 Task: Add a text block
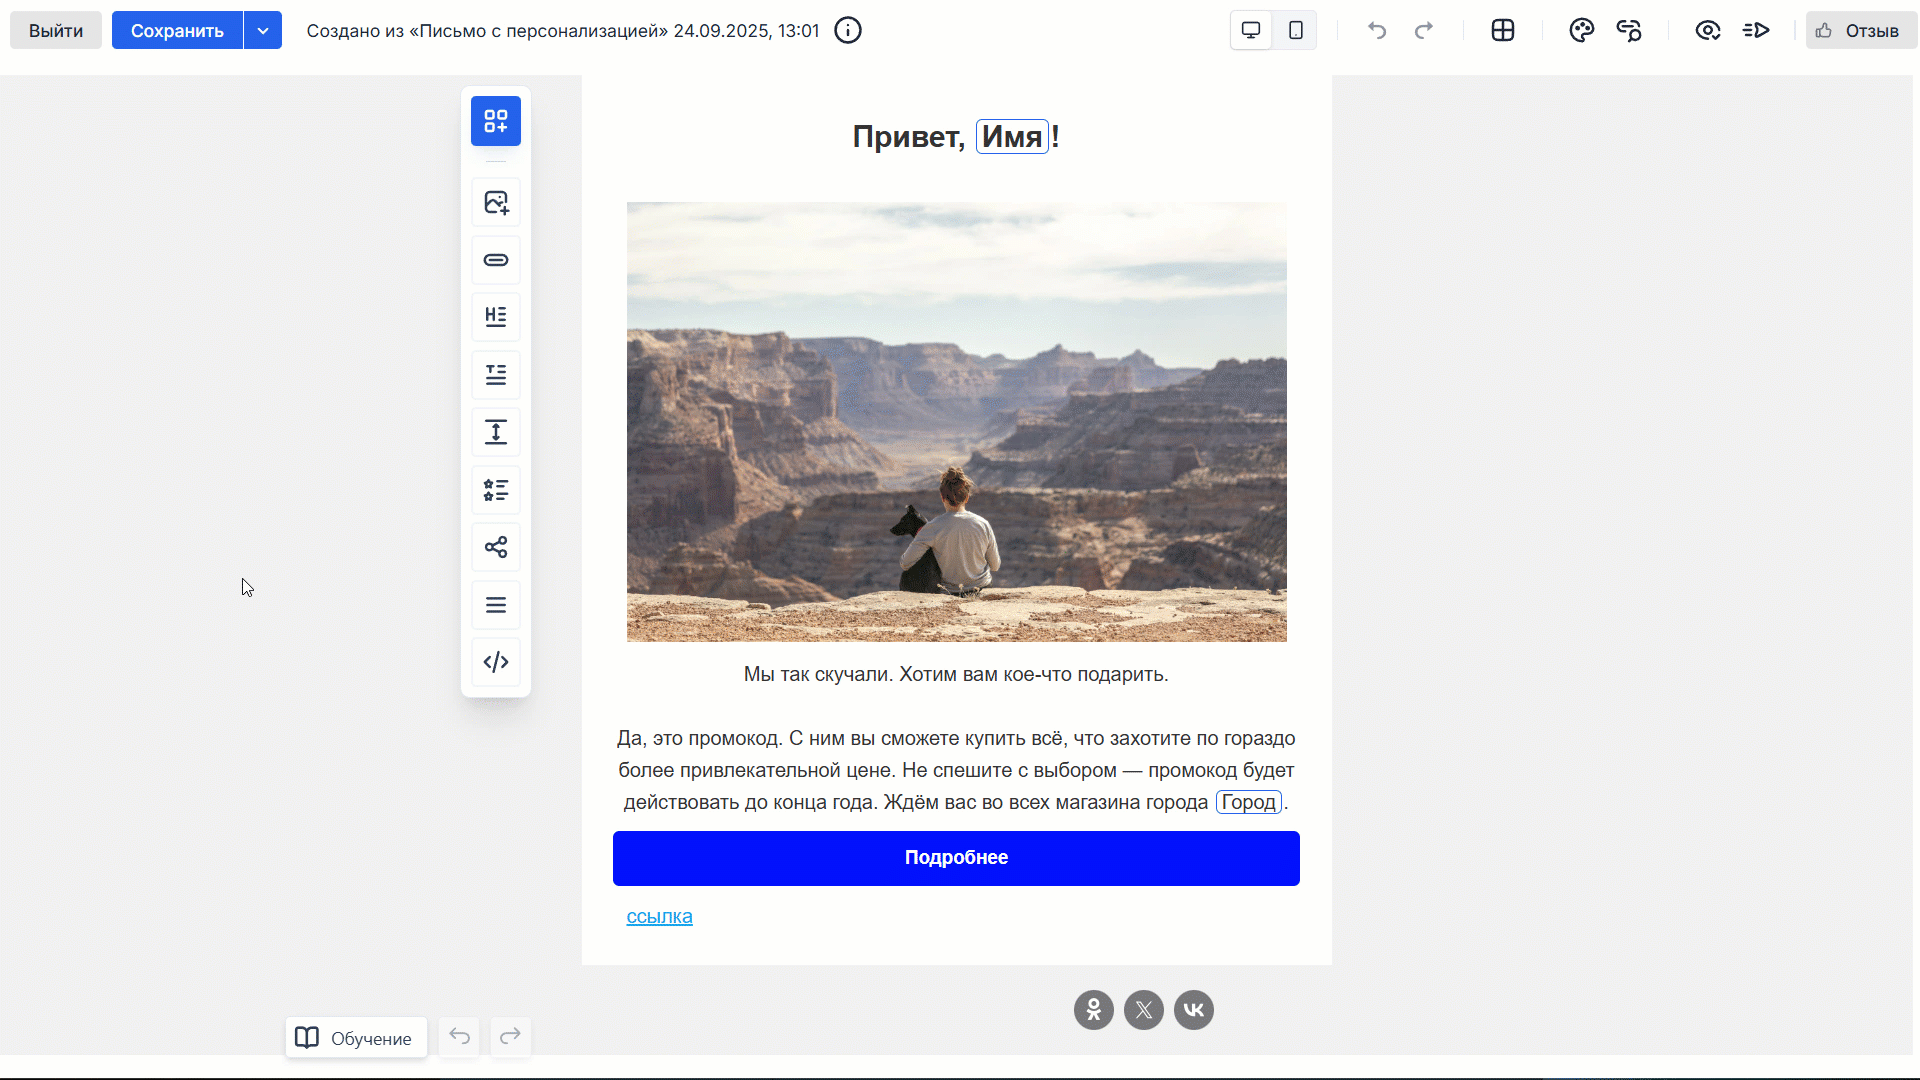coord(496,375)
